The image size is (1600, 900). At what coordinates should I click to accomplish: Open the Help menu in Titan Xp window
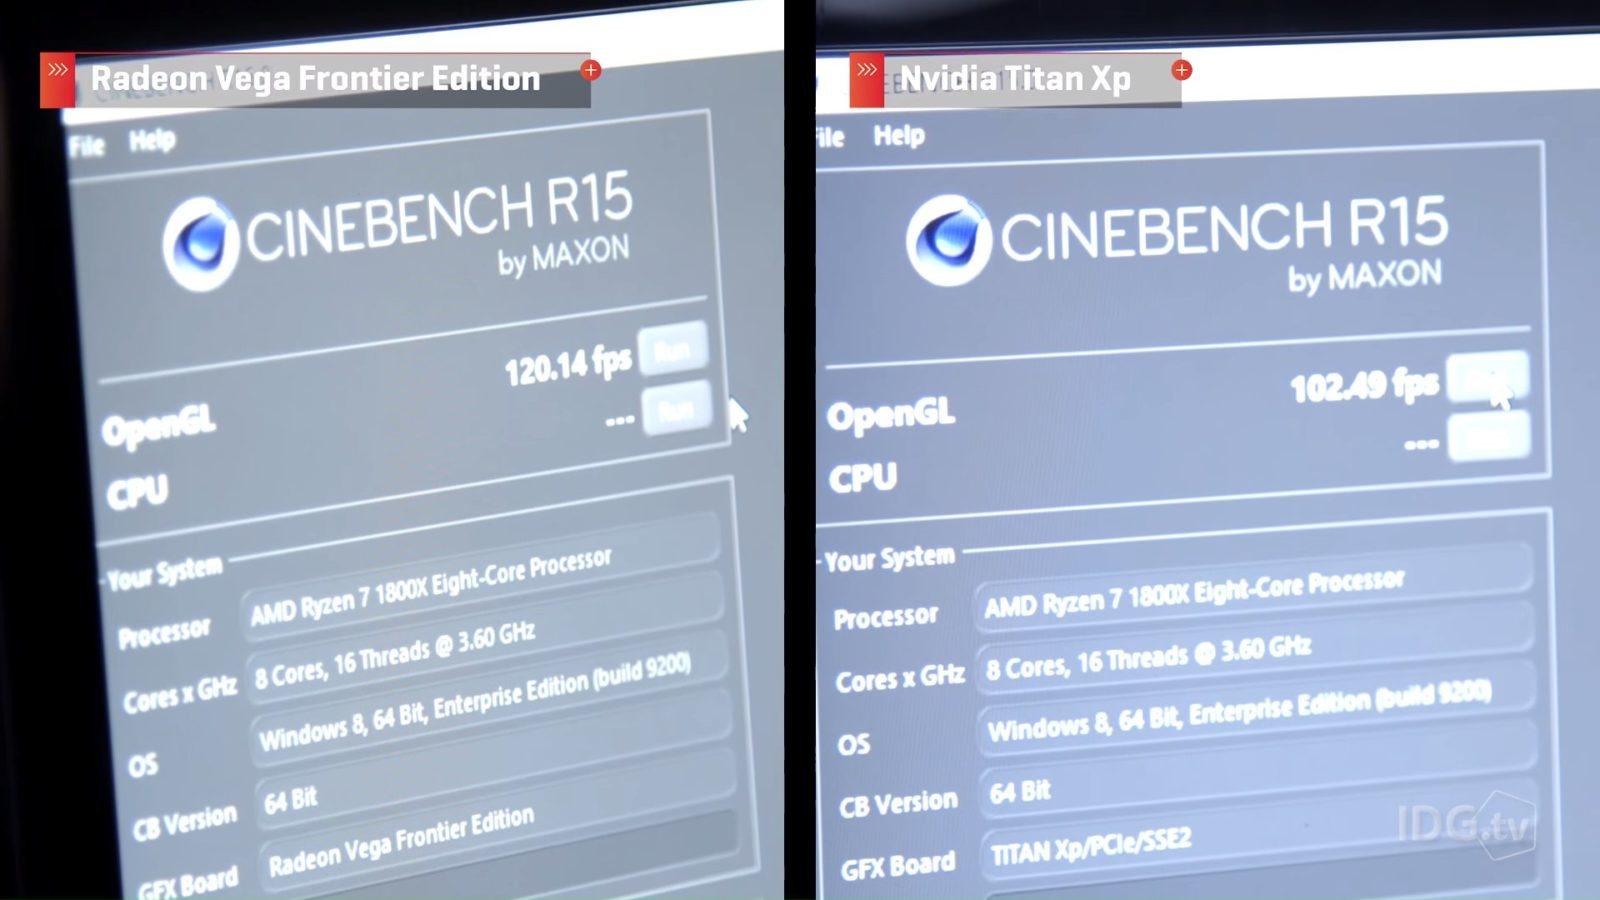898,135
